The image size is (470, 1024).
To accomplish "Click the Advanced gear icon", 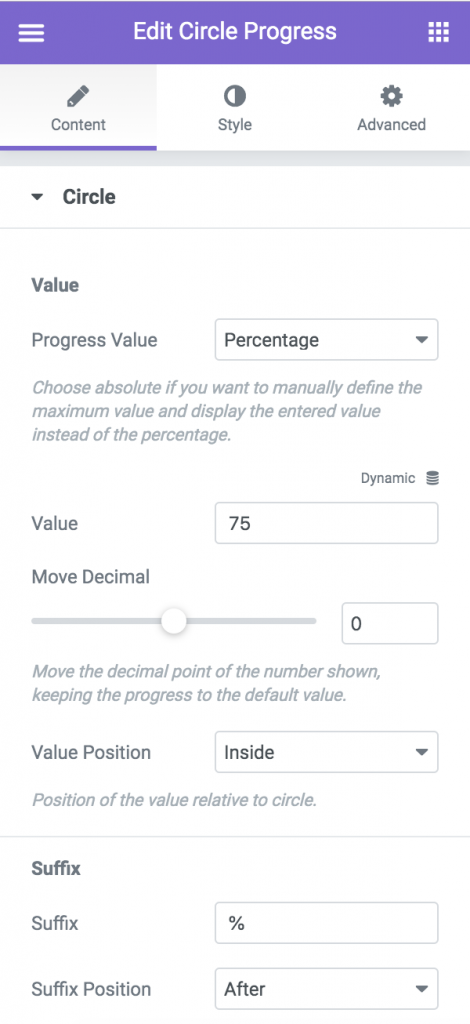I will click(392, 97).
